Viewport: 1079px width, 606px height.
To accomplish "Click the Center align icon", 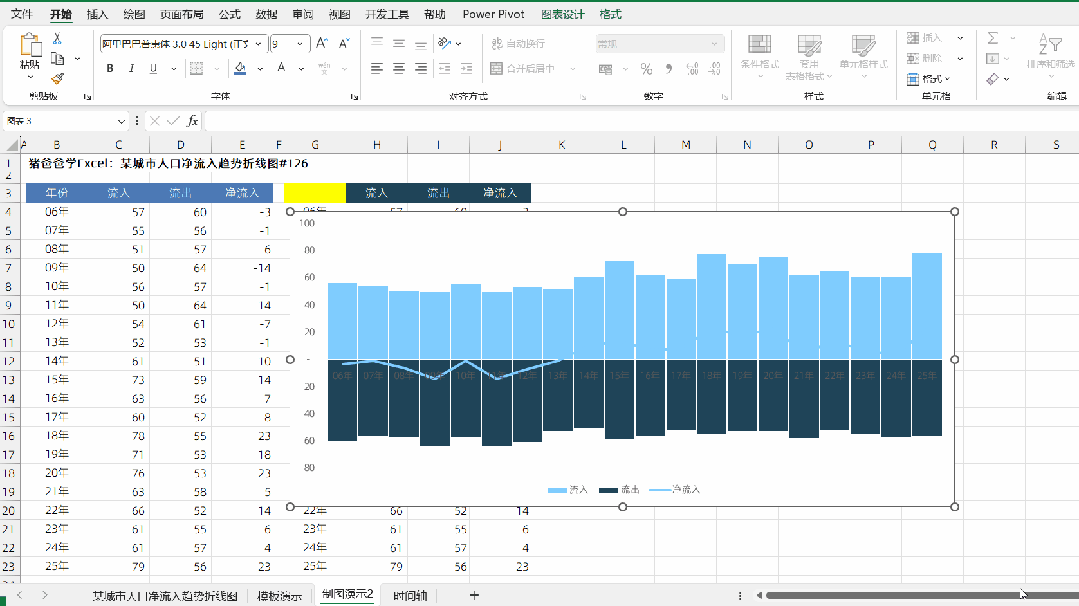I will (x=399, y=69).
